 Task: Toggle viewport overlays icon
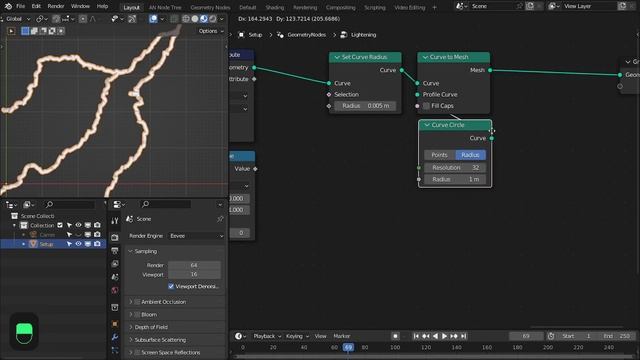pos(153,19)
